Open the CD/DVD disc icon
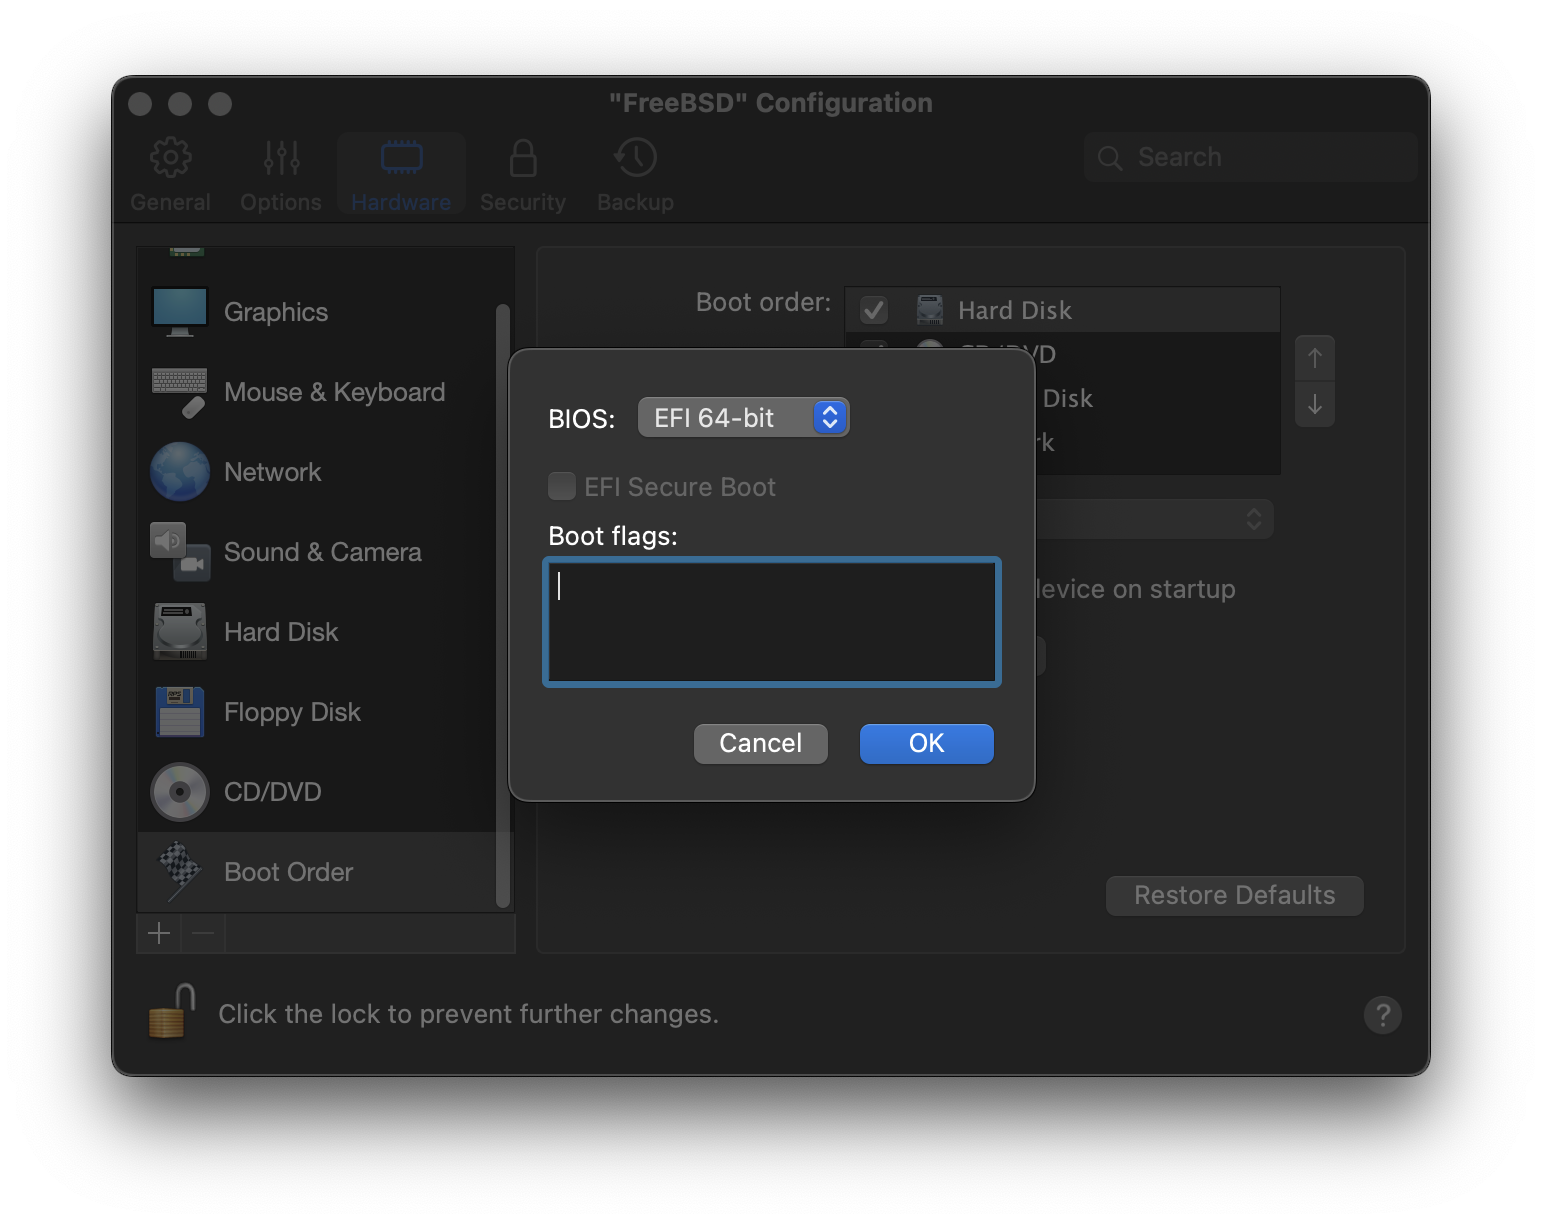 pos(180,792)
